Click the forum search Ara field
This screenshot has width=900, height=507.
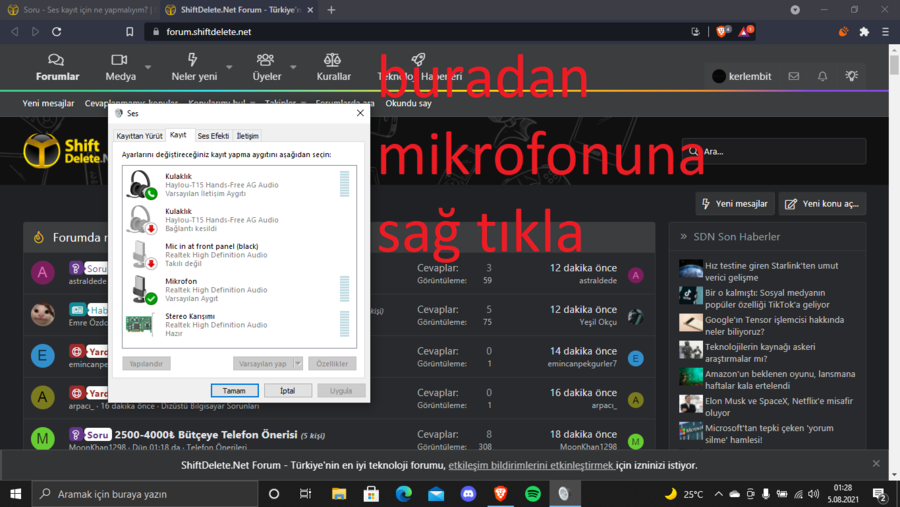[775, 152]
